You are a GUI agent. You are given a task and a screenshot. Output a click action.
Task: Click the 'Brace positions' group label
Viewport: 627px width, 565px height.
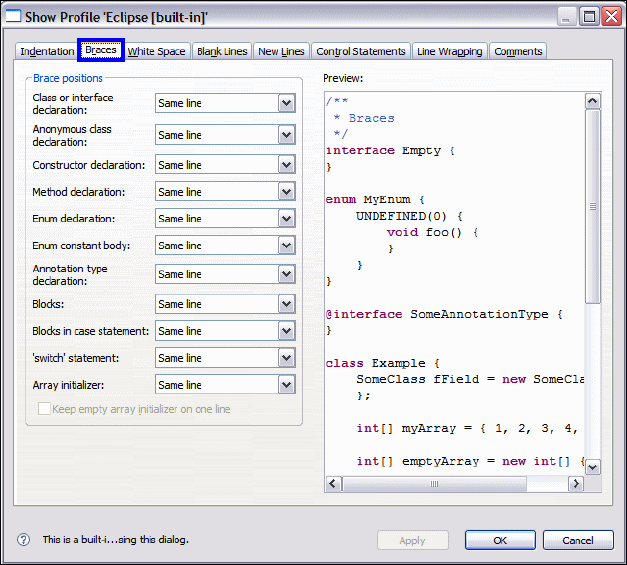pos(68,78)
